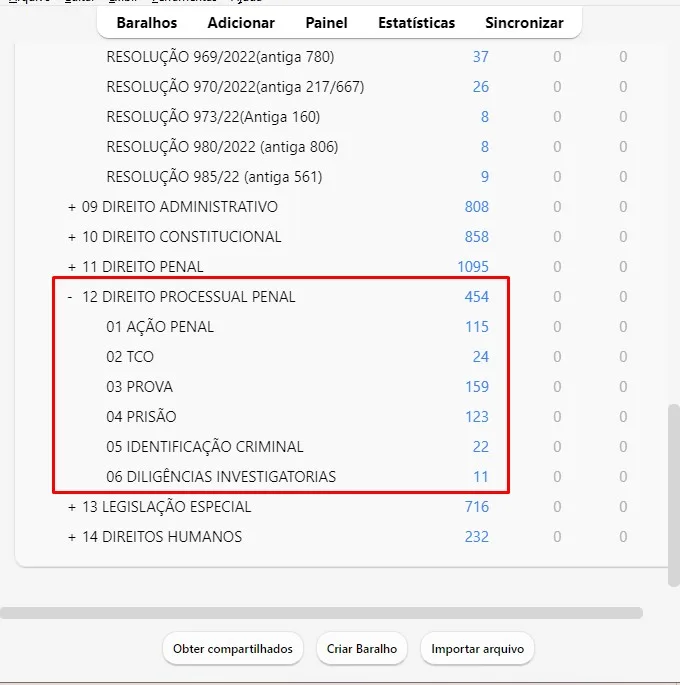The image size is (680, 685).
Task: Open deck RESOLUÇÃO 973/22(Antiga 160)
Action: click(x=213, y=117)
